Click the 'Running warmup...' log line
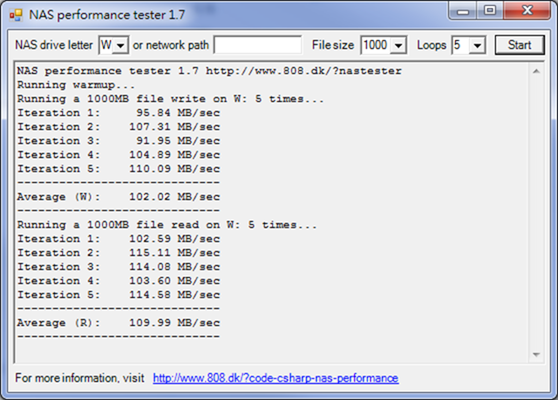The width and height of the screenshot is (558, 400). point(76,85)
